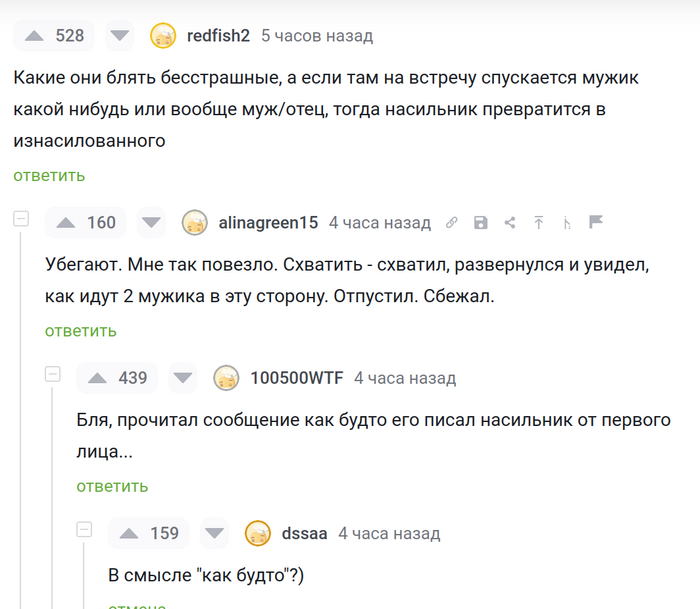Collapse 100500WTF's reply branch

54,374
